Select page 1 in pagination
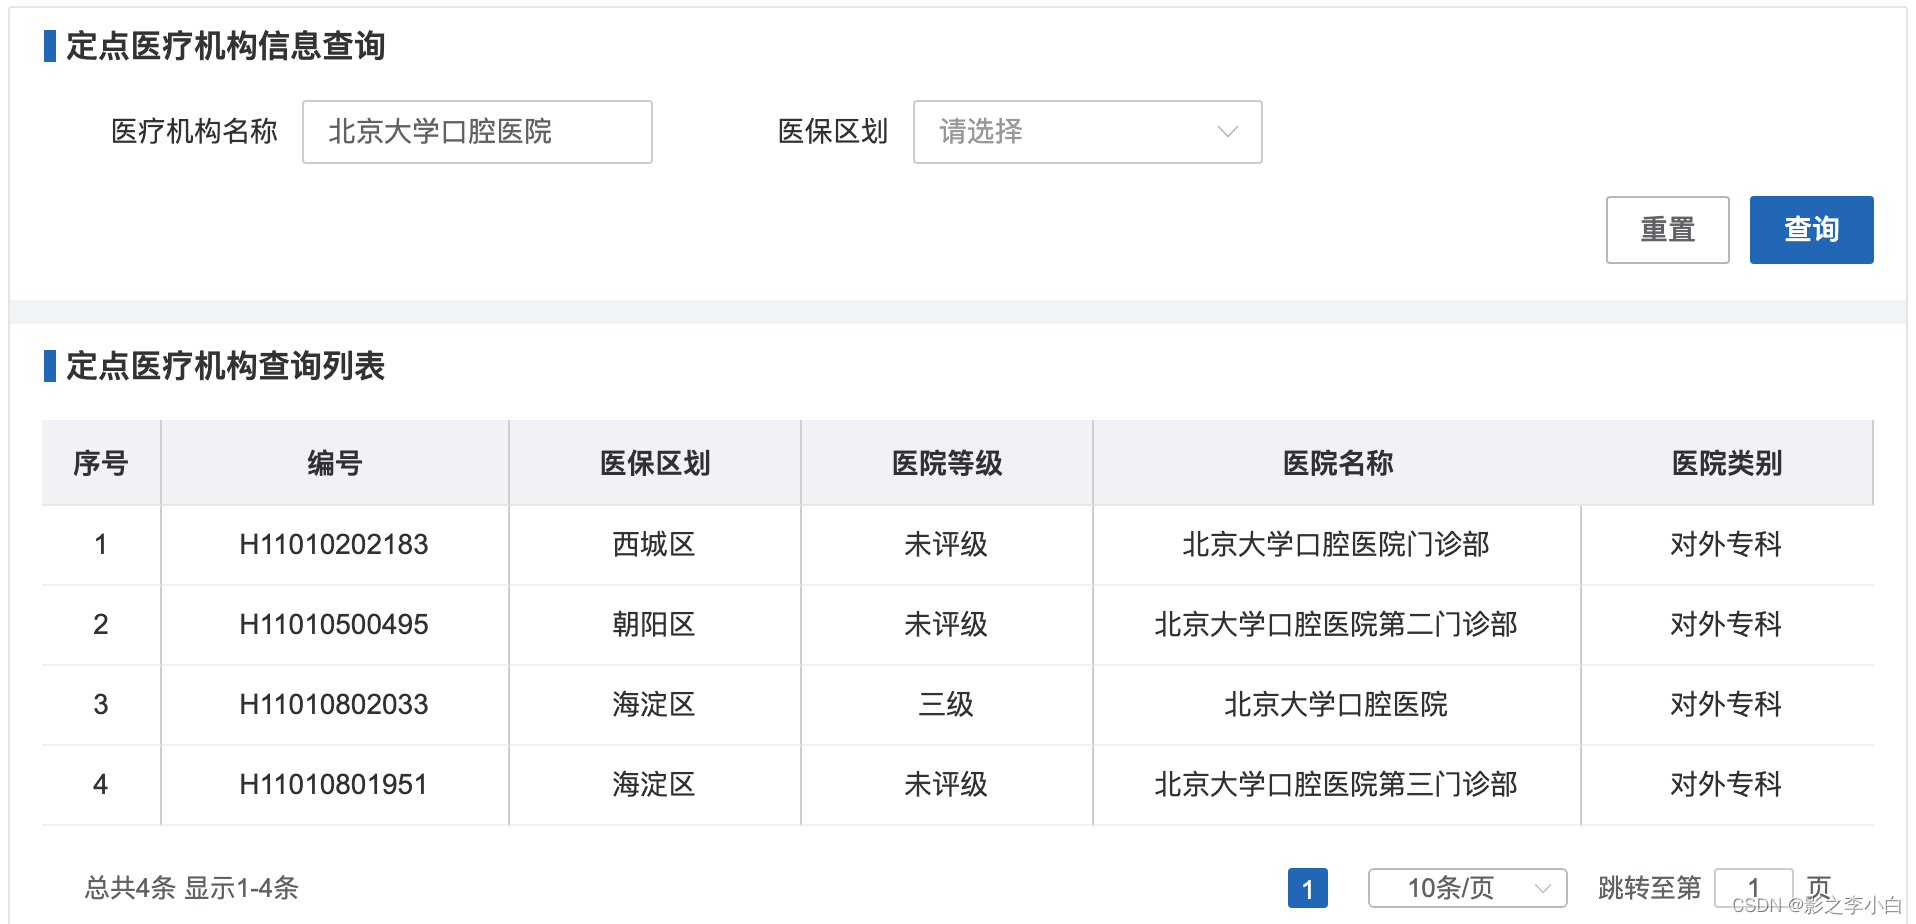1916x924 pixels. click(1307, 888)
